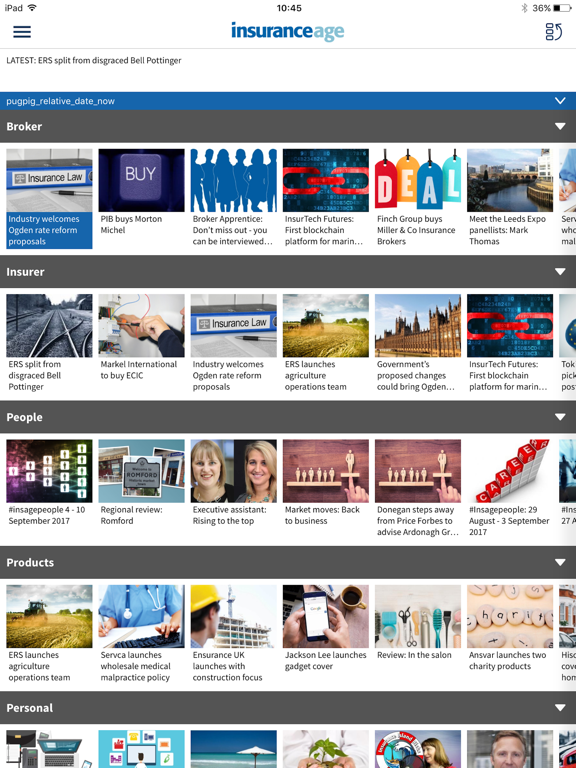Open InsurTech Futures blockchain article in Insurer
The width and height of the screenshot is (576, 768).
pos(510,344)
